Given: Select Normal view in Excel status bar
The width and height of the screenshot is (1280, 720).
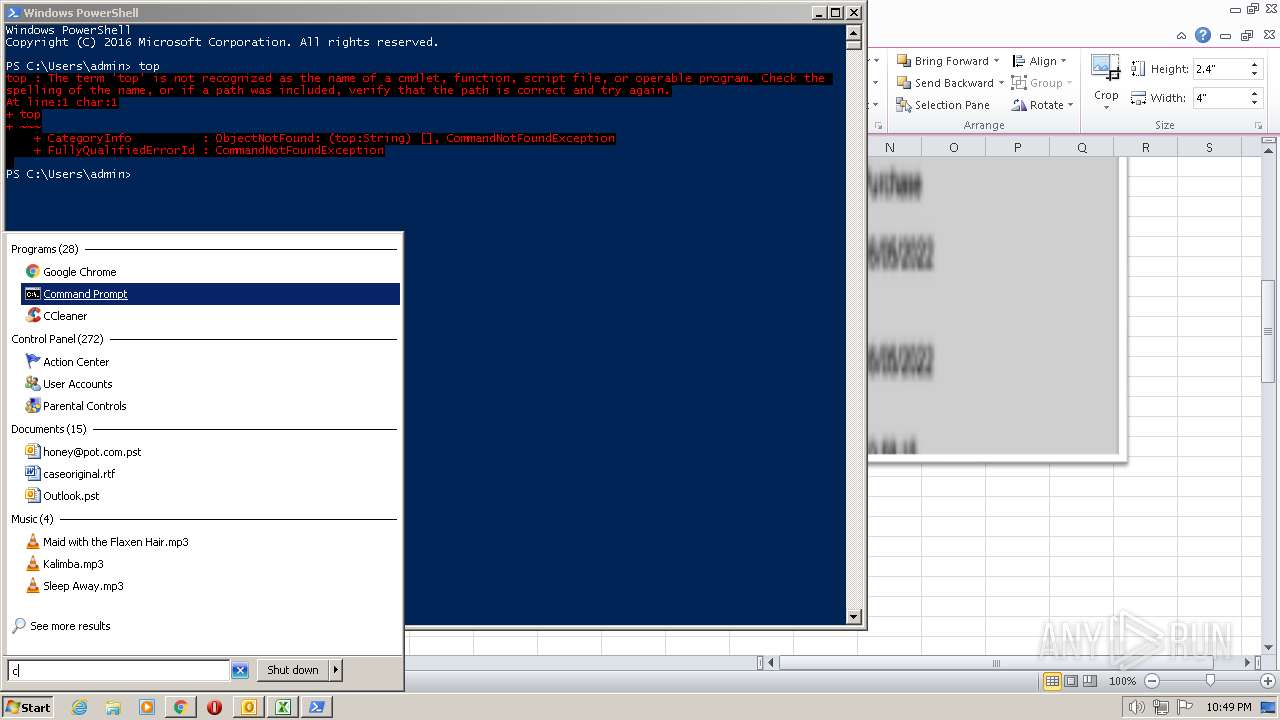Looking at the screenshot, I should (x=1052, y=681).
